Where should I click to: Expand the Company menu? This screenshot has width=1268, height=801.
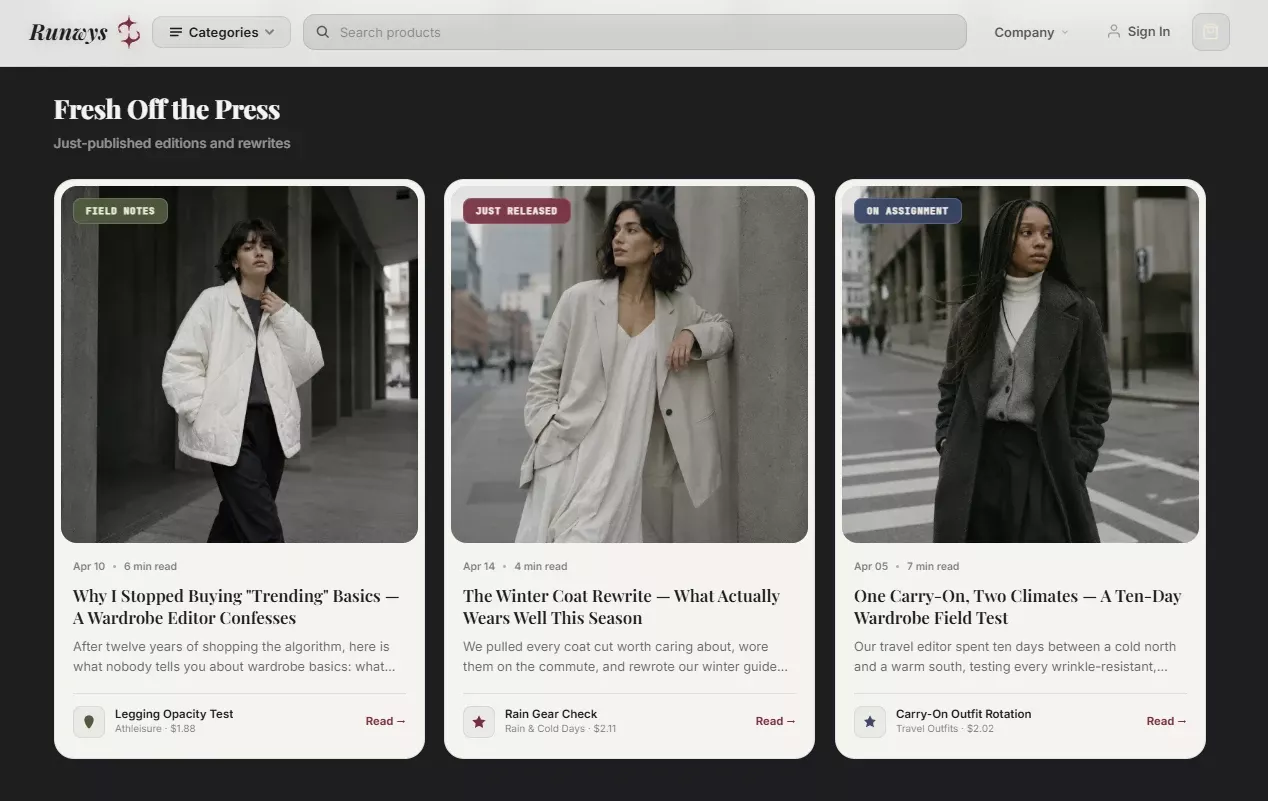click(x=1031, y=32)
